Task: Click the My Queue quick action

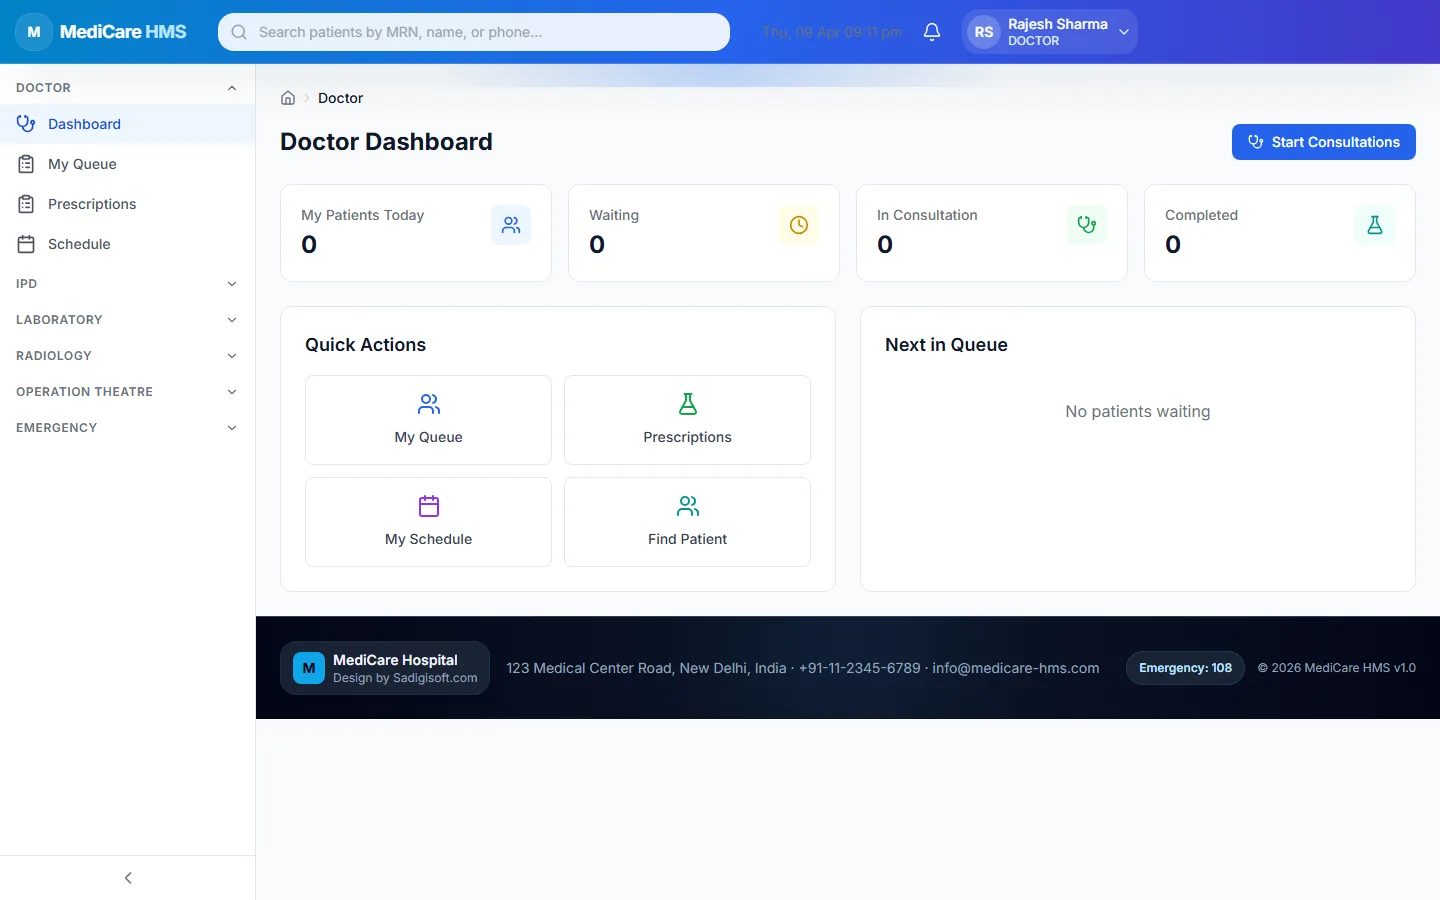Action: point(428,420)
